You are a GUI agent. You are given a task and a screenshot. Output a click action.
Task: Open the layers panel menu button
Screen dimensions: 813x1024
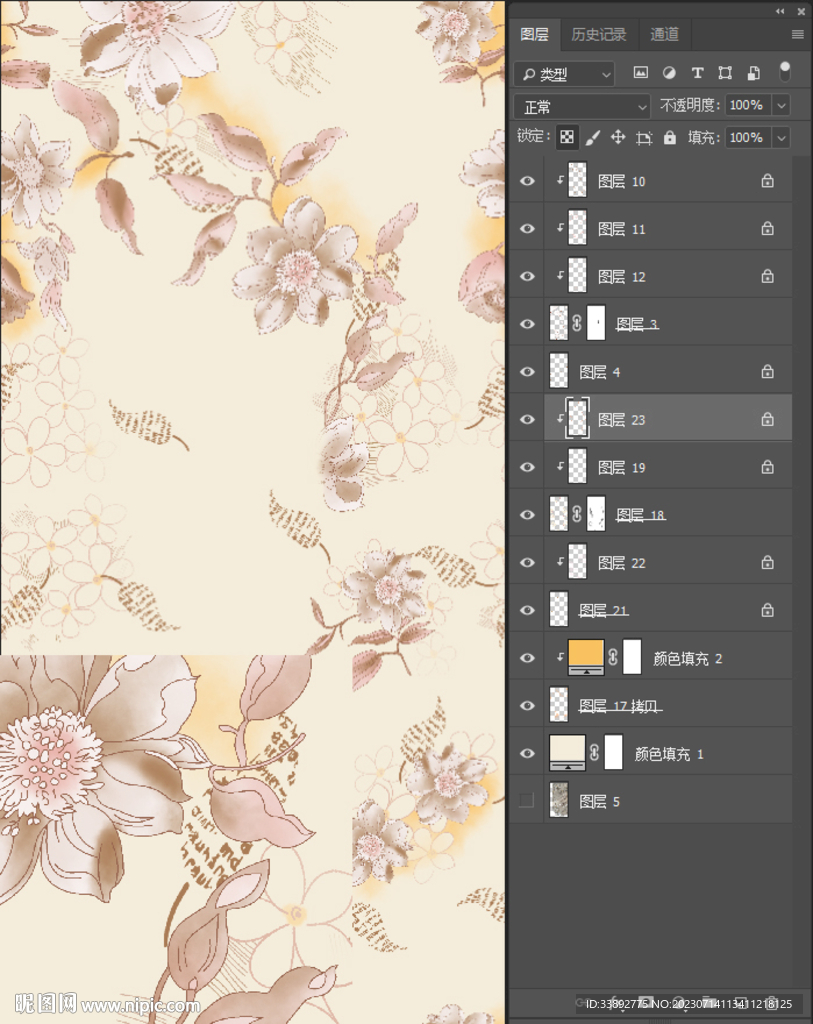[797, 35]
